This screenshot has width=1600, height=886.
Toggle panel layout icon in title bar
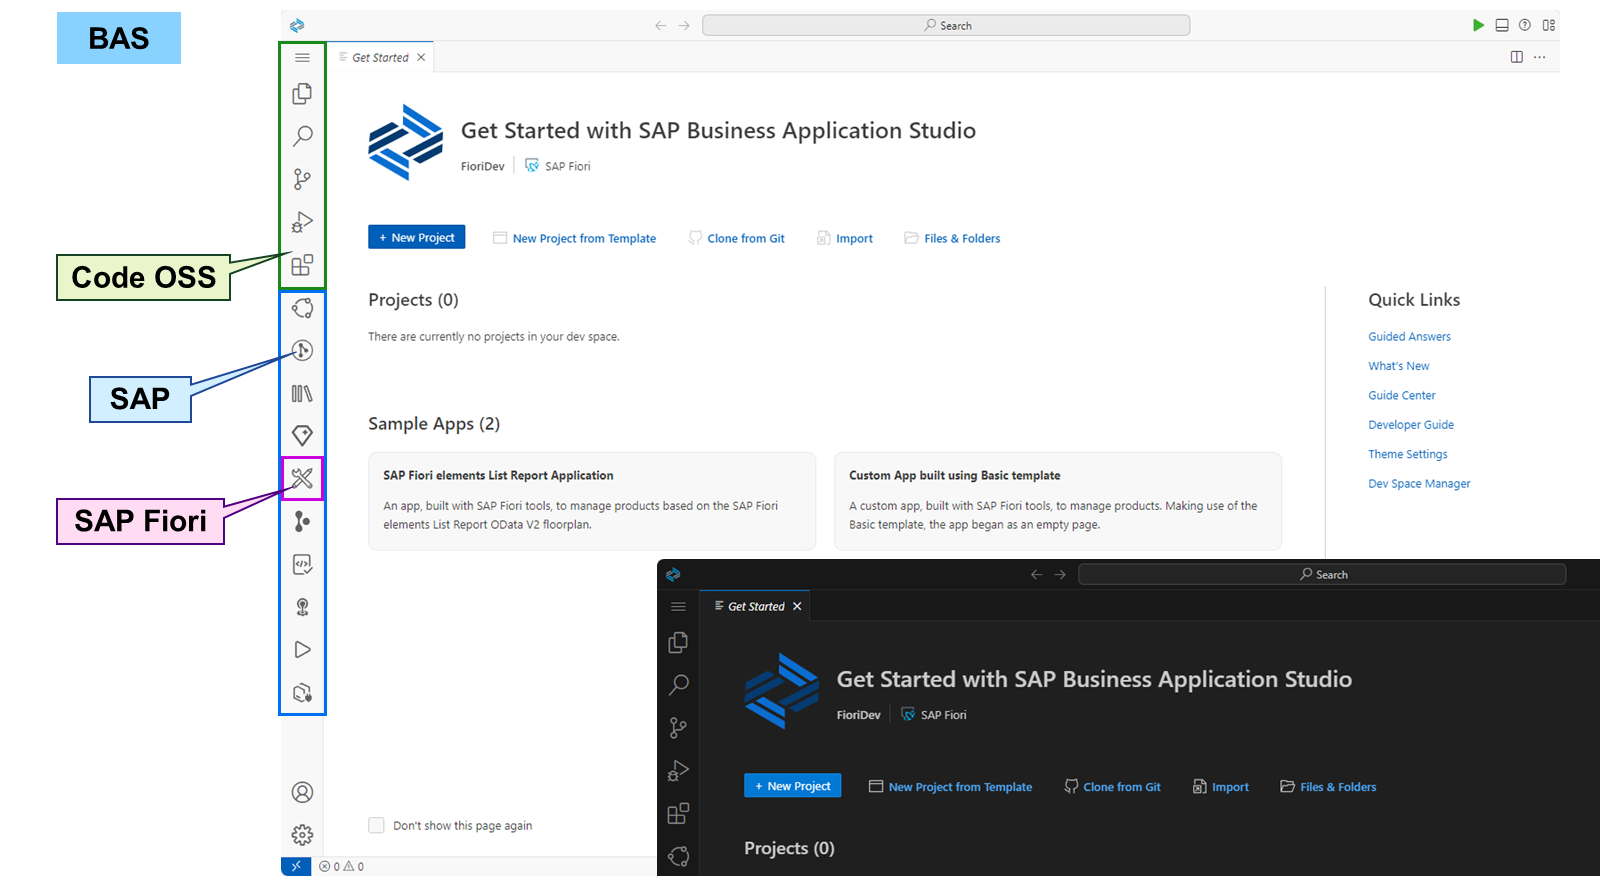pos(1502,25)
